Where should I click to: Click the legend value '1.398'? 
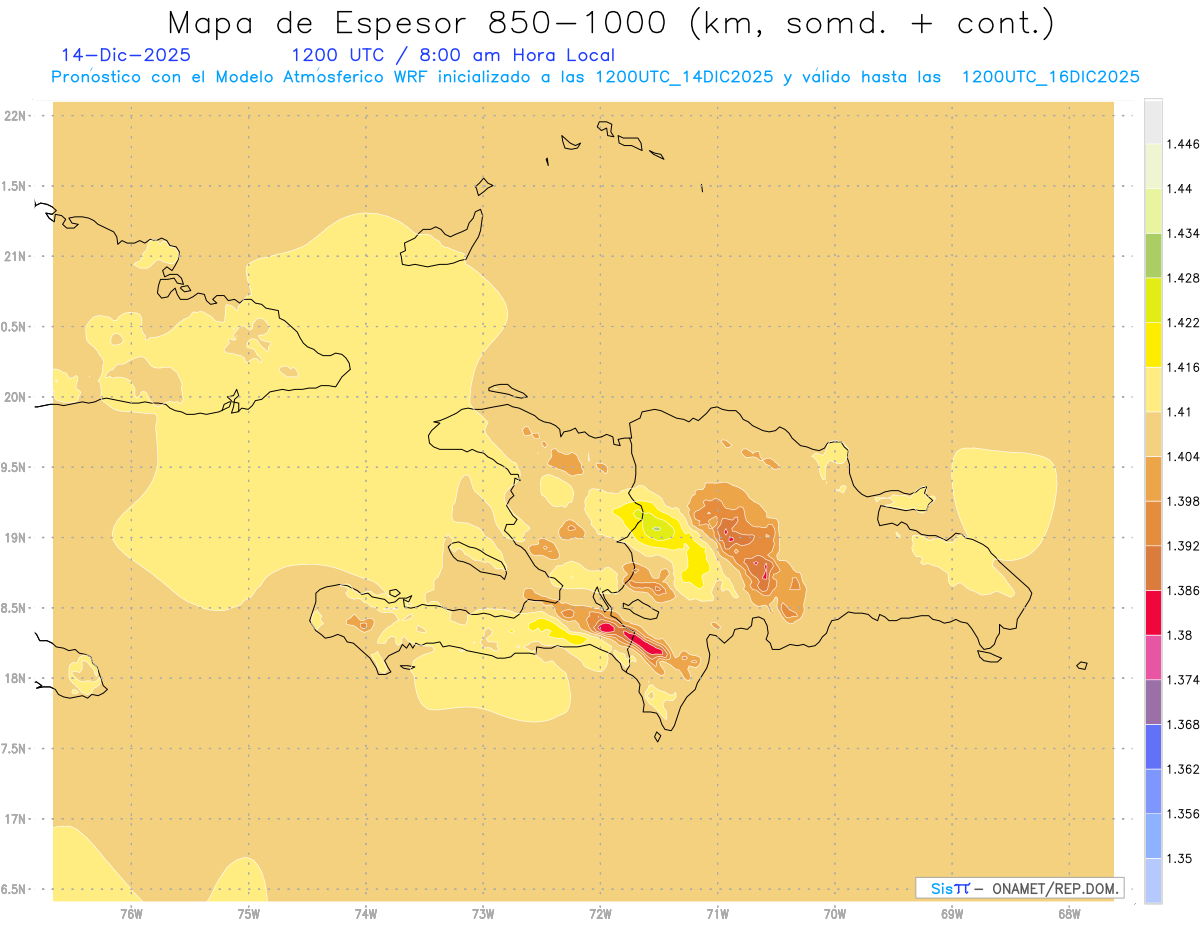[x=1183, y=501]
